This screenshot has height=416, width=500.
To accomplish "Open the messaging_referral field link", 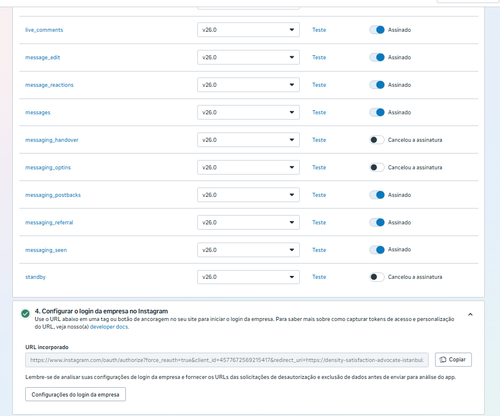I will pos(49,222).
